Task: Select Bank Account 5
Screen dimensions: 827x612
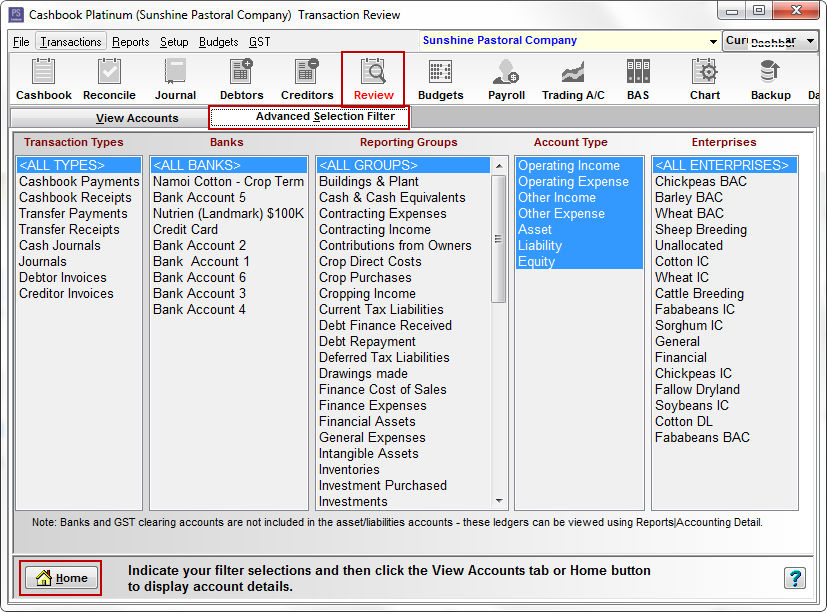Action: 229,197
